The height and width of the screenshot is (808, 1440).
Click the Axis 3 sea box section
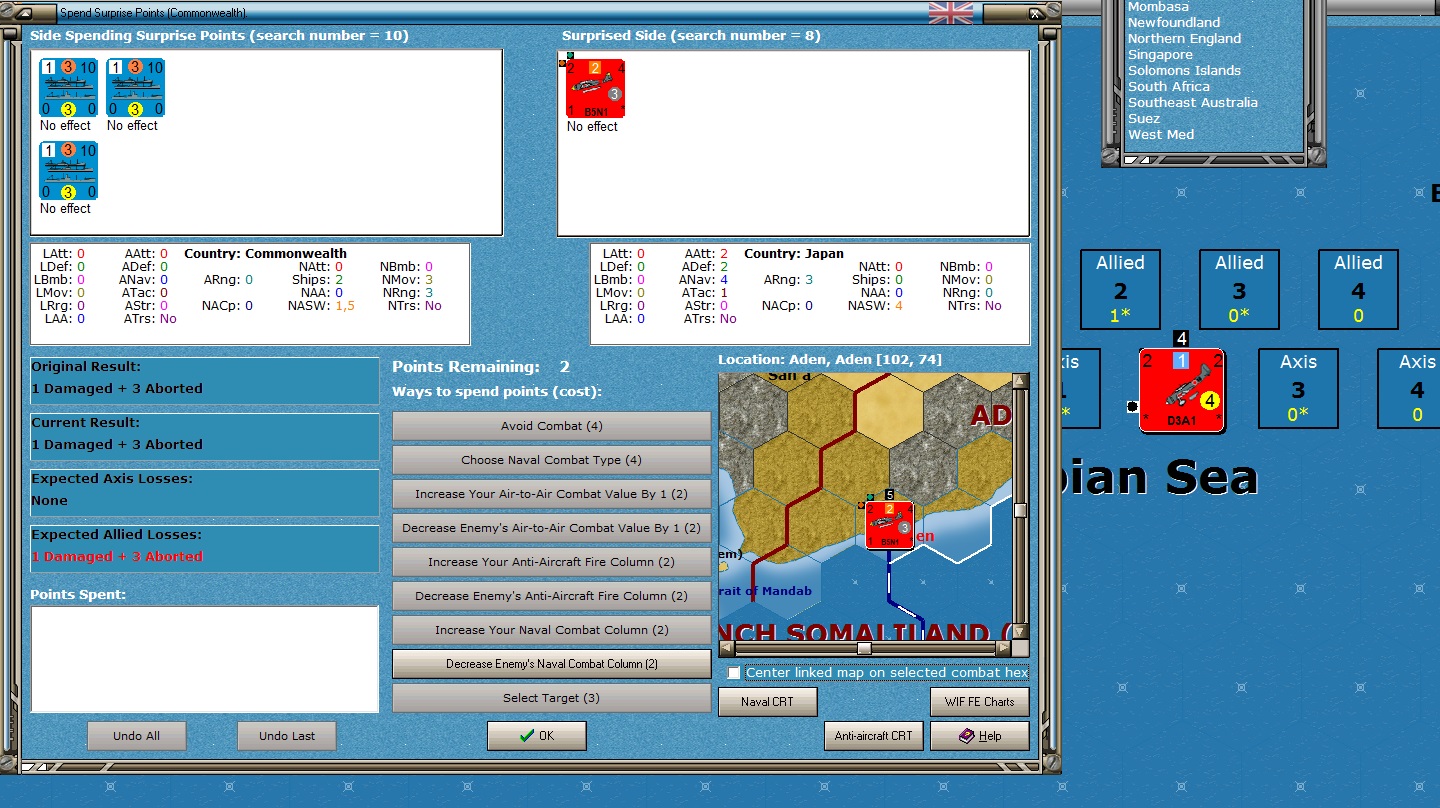tap(1298, 388)
